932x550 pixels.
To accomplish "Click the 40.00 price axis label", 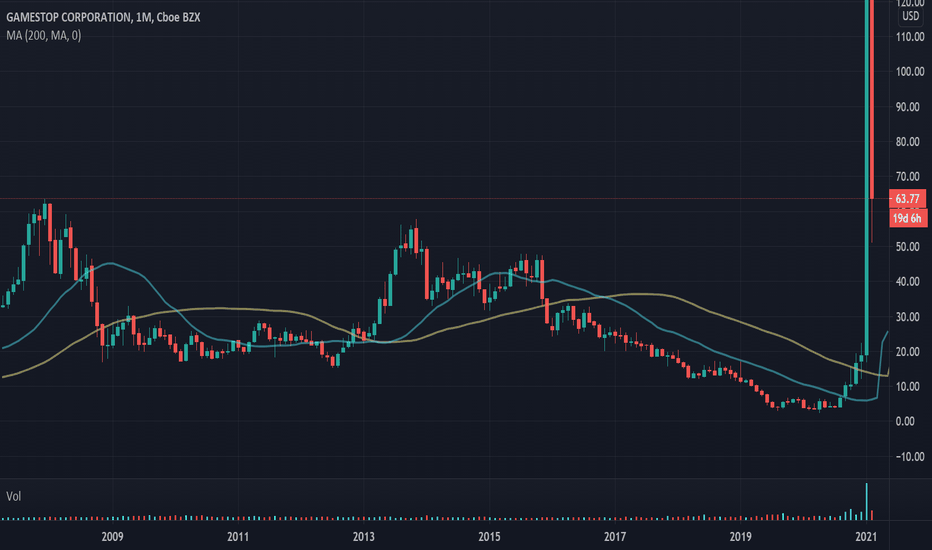I will click(908, 281).
